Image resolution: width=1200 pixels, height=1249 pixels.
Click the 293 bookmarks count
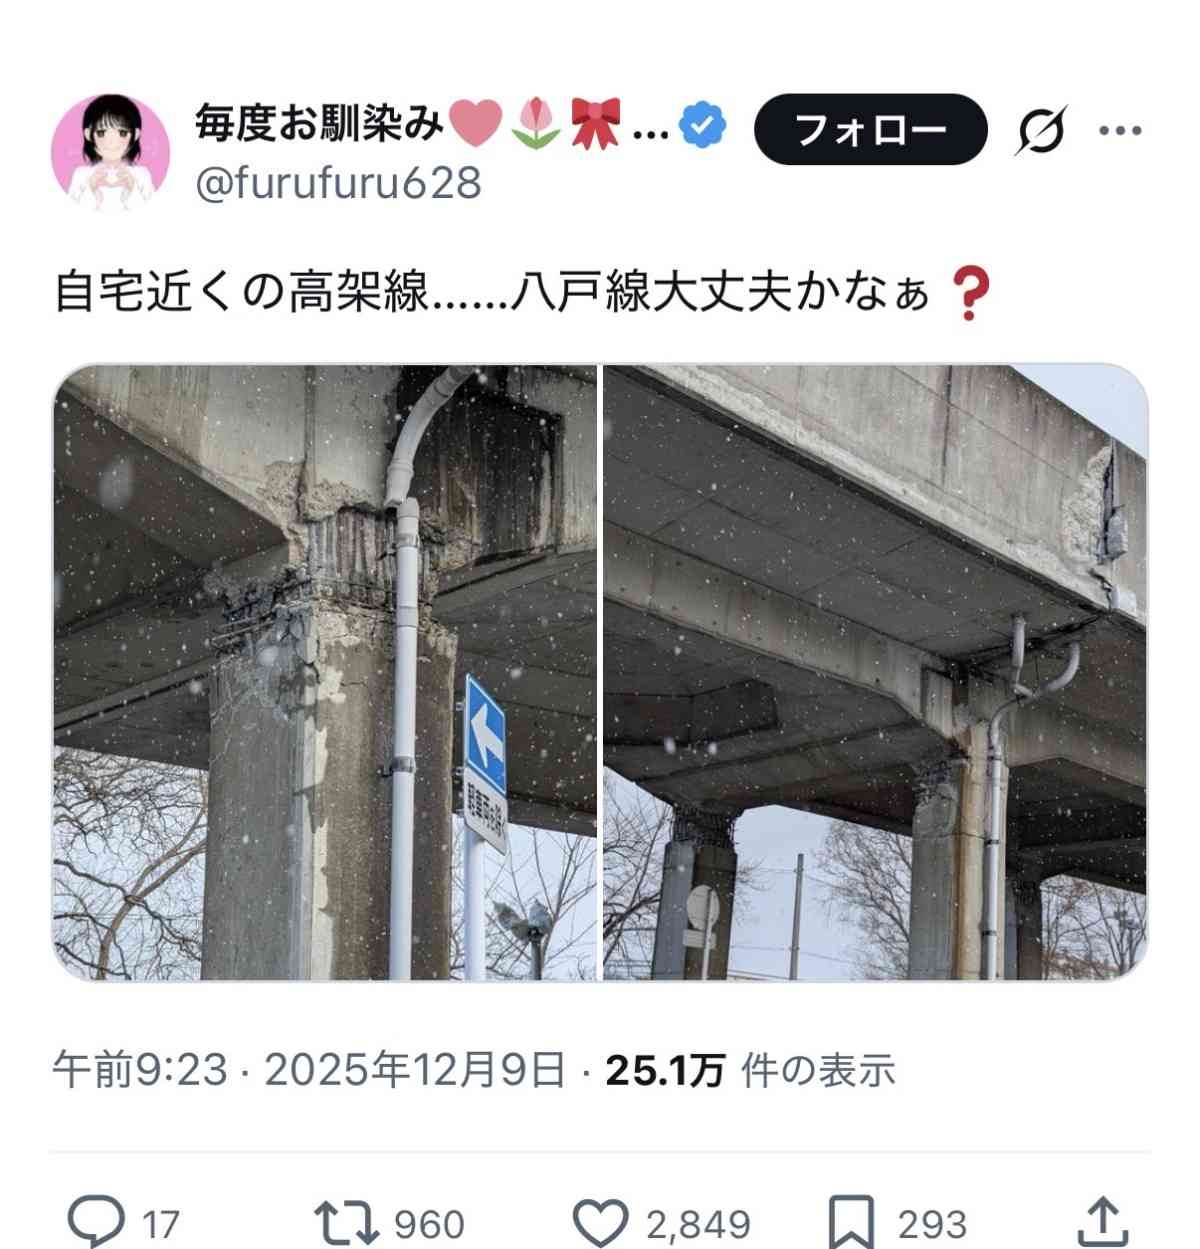point(932,1225)
